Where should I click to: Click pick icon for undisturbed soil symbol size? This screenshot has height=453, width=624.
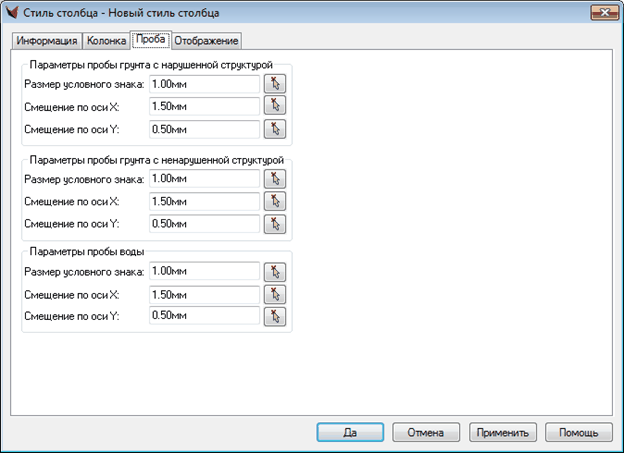tap(275, 178)
